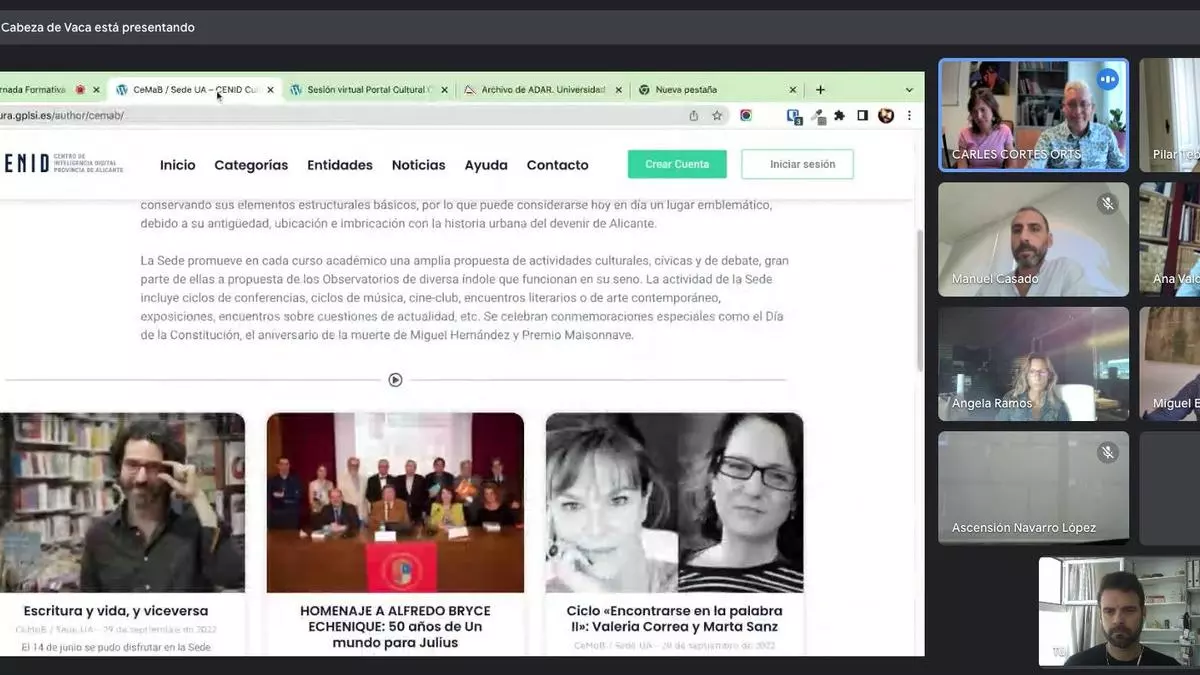This screenshot has height=675, width=1200.
Task: Expand the tab search chevron dropdown
Action: click(908, 90)
